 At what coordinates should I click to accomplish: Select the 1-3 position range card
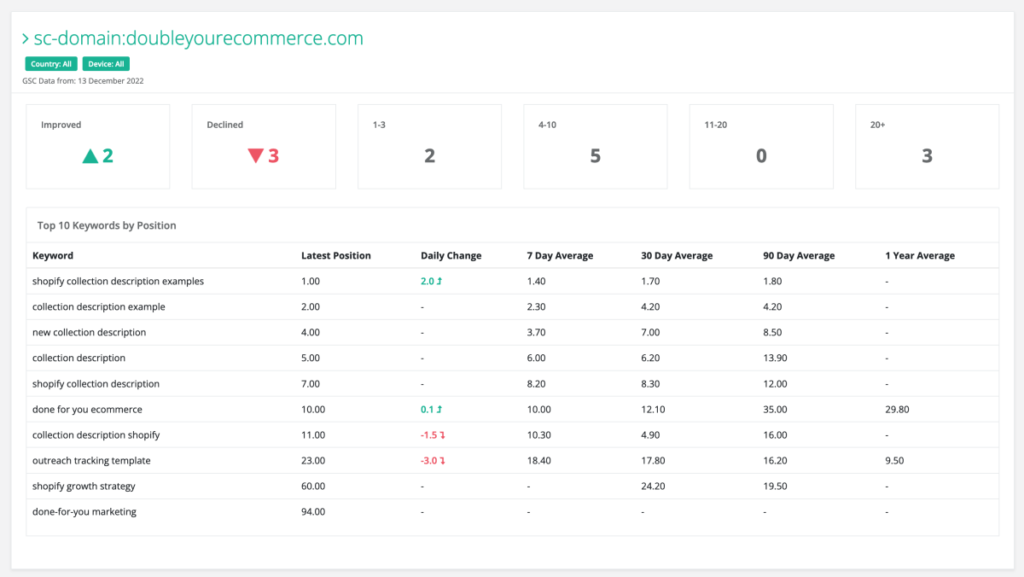[429, 147]
